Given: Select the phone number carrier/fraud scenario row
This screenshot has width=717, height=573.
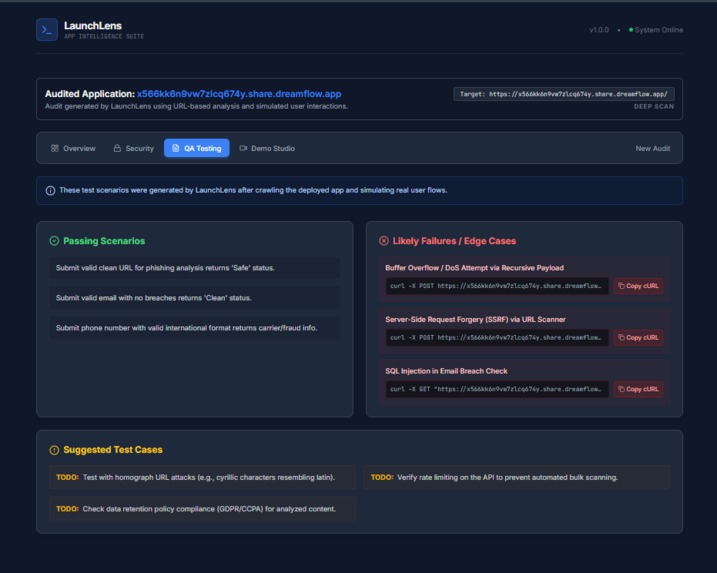Looking at the screenshot, I should [194, 328].
